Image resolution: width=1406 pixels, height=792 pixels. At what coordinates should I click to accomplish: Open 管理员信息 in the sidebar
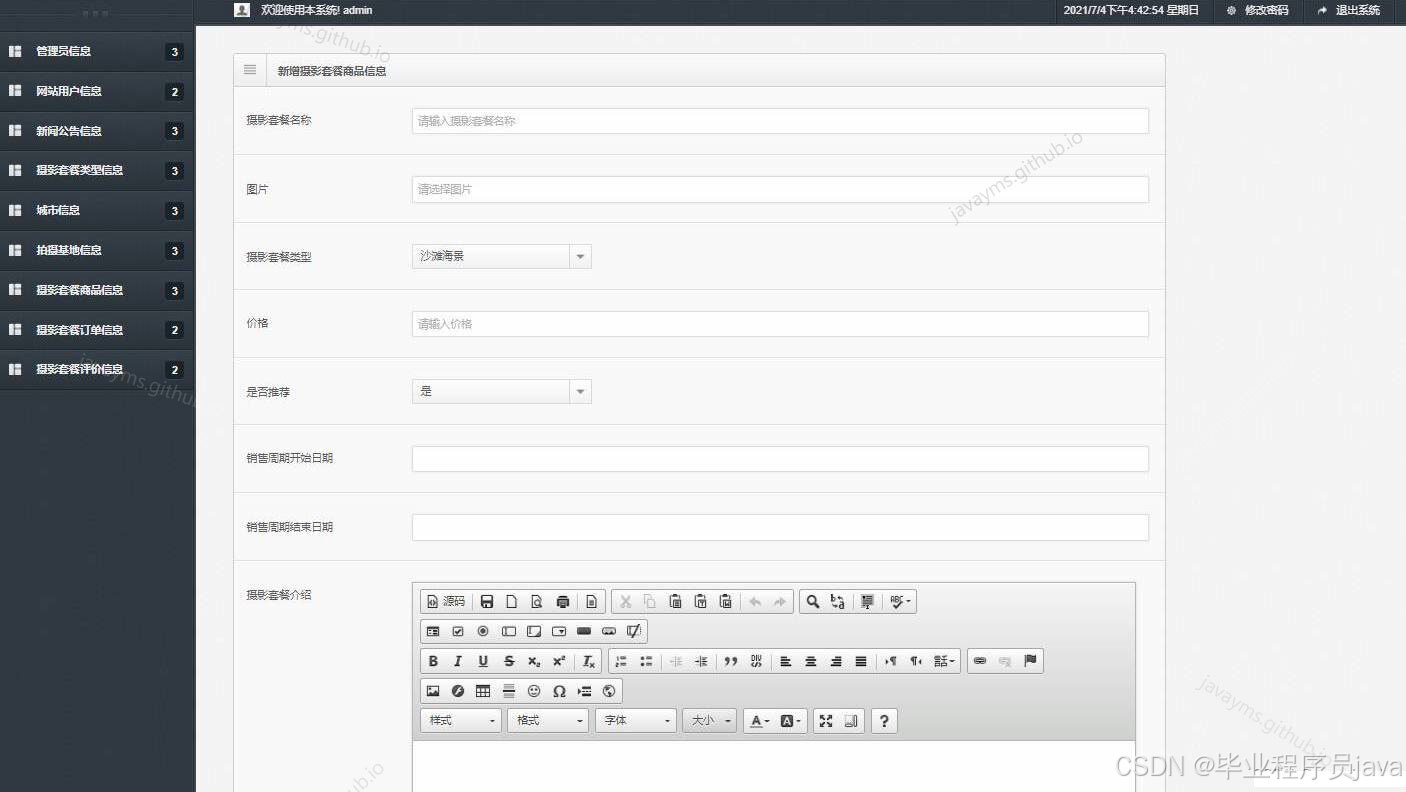tap(97, 51)
